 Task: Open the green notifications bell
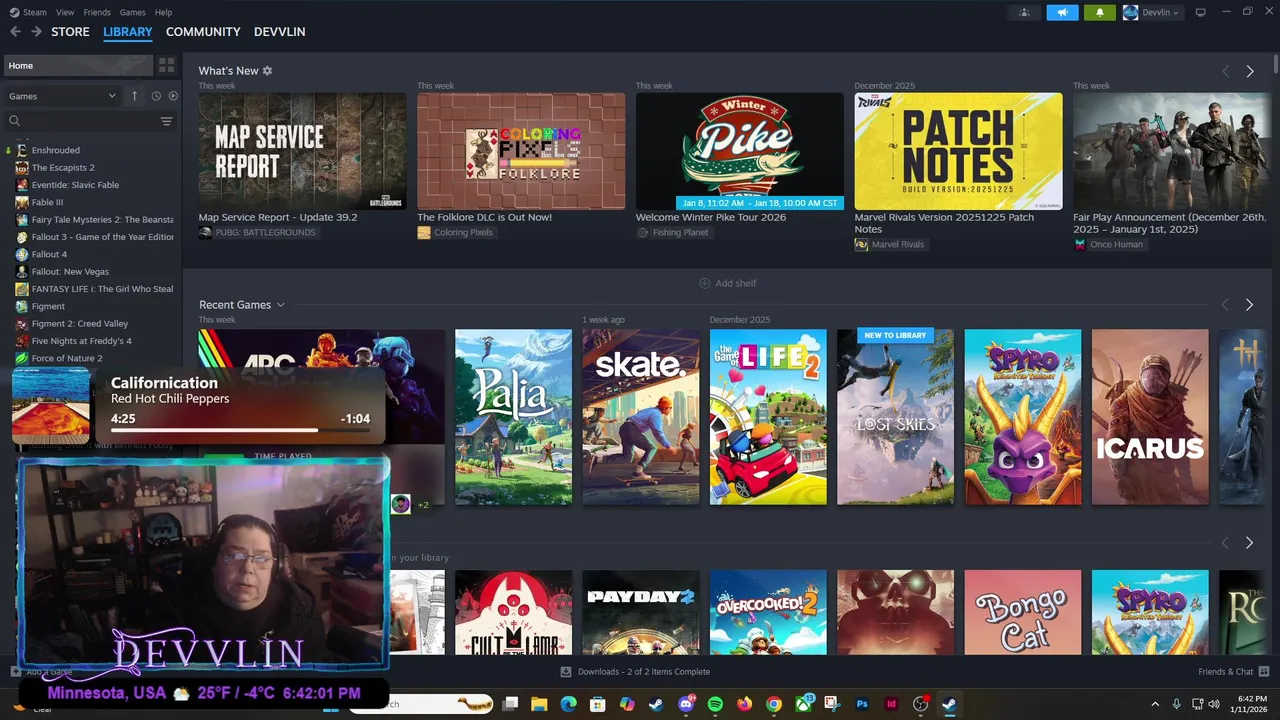coord(1099,12)
